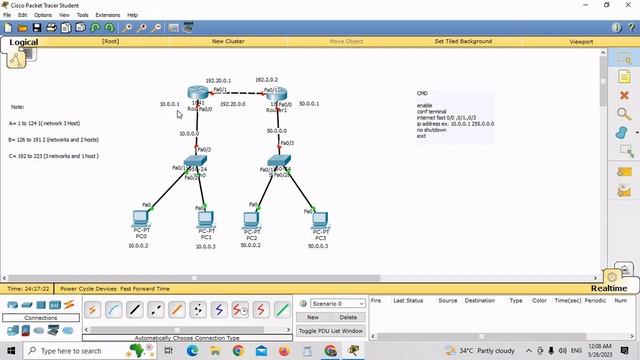Click Toggle PDU List Window button

click(331, 331)
